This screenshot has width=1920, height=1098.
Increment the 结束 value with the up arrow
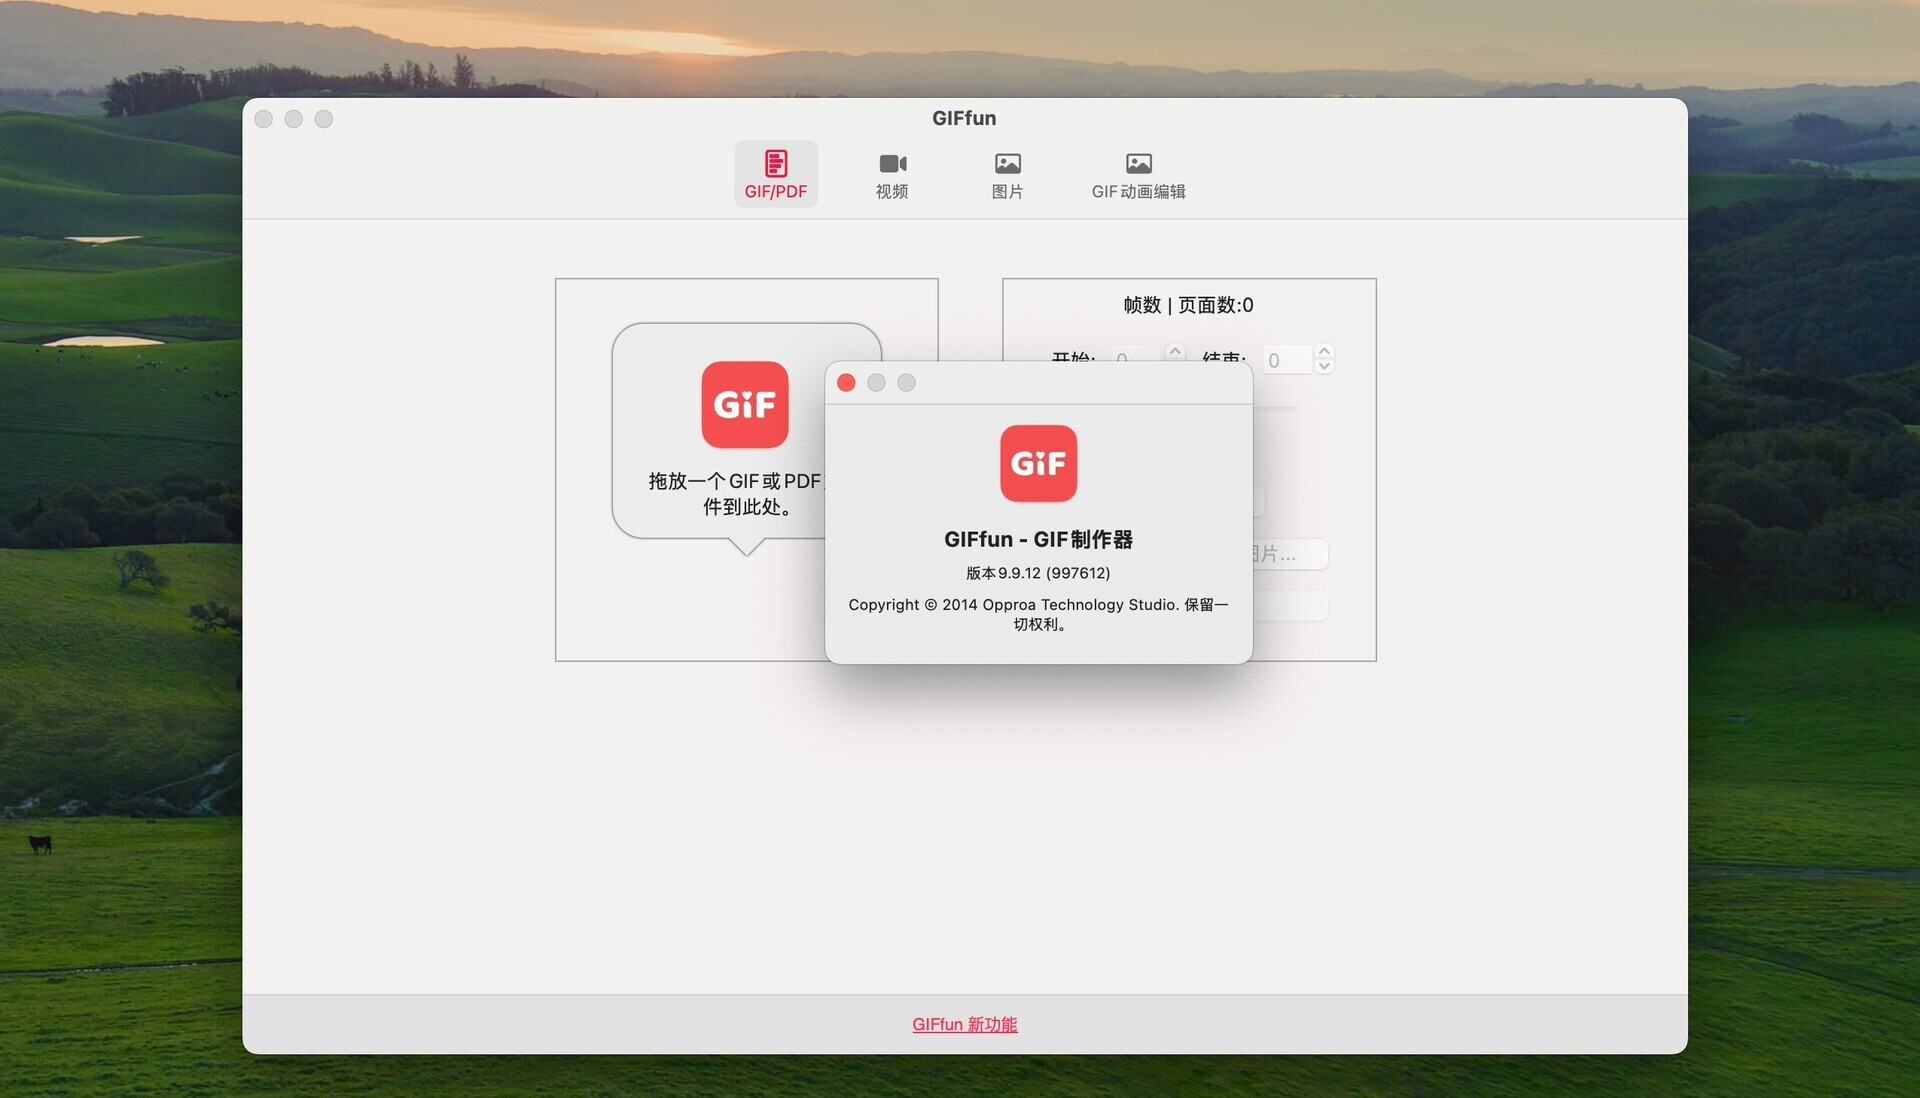pyautogui.click(x=1323, y=351)
